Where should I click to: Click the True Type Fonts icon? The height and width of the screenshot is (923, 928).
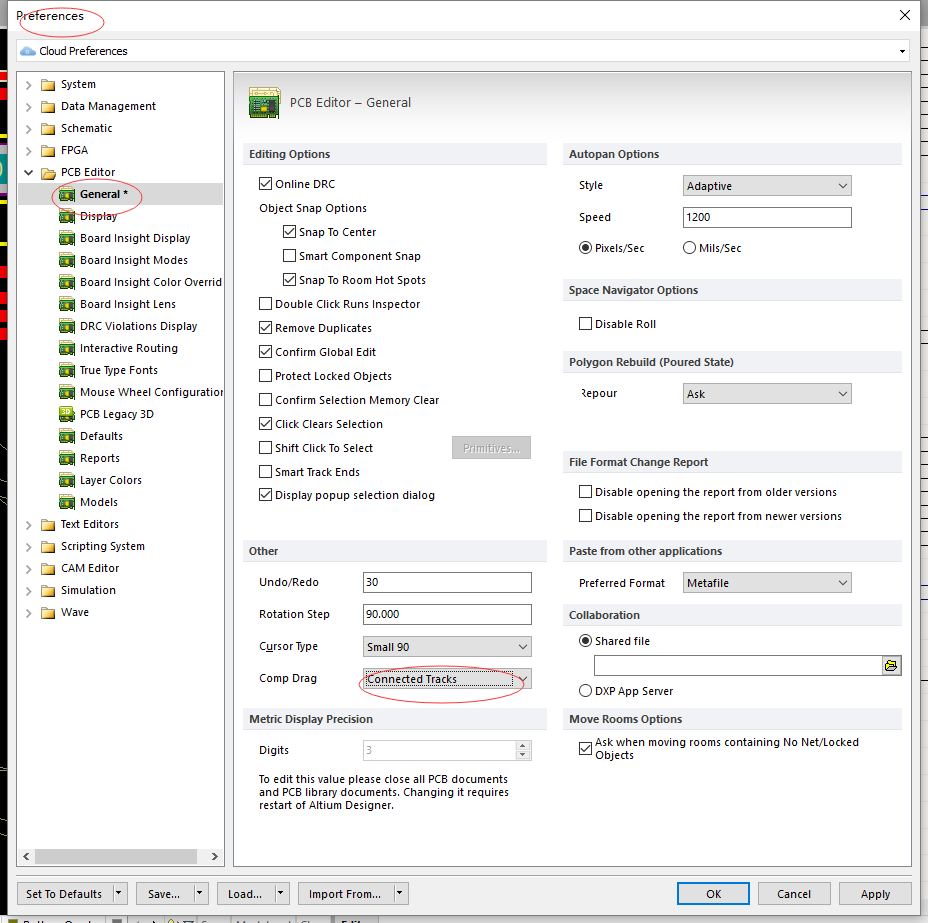pos(67,370)
